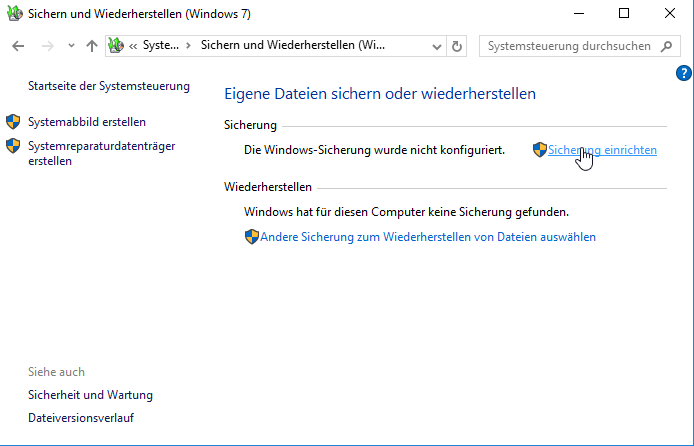694x446 pixels.
Task: Click the text Die Windows-Sicherung wurde nicht konfiguriert.
Action: [x=374, y=150]
